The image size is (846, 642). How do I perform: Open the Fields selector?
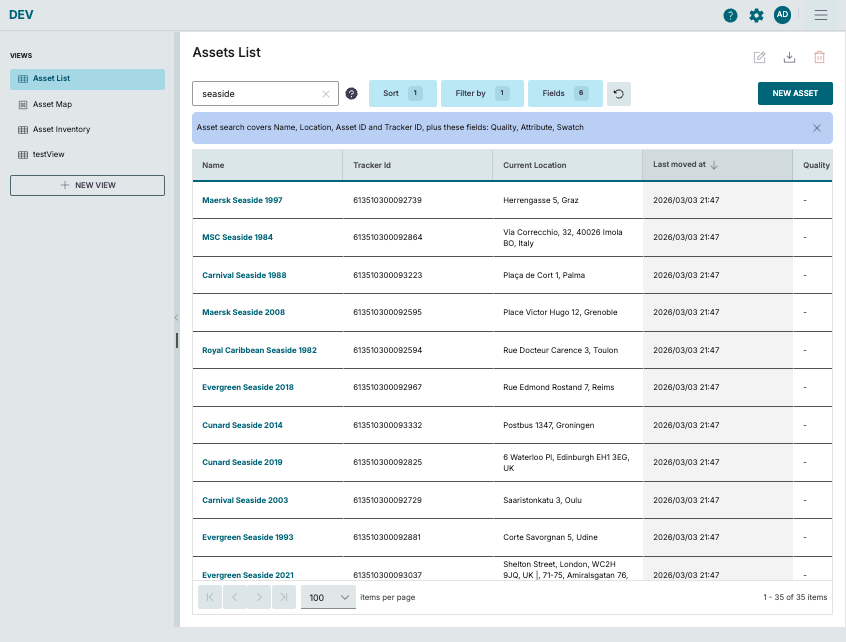(x=565, y=93)
